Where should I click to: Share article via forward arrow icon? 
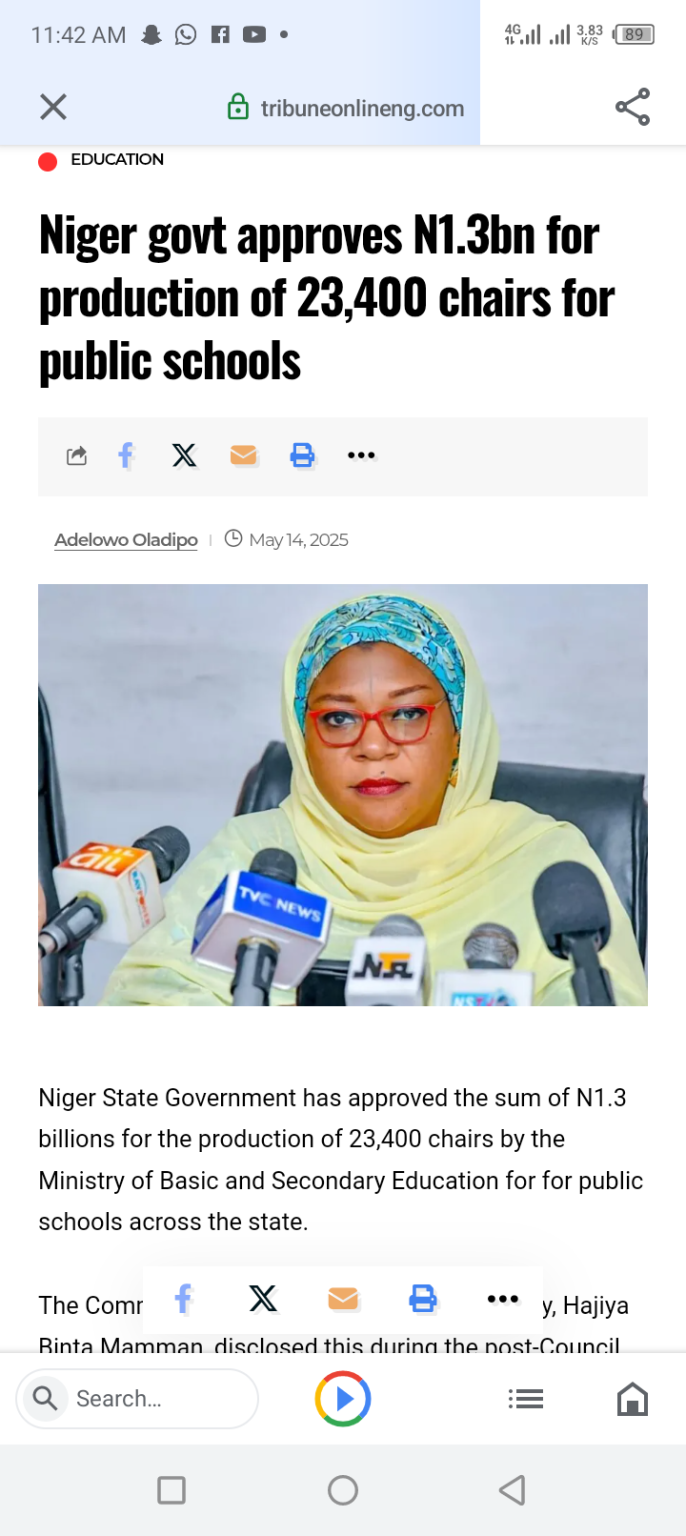pyautogui.click(x=77, y=456)
